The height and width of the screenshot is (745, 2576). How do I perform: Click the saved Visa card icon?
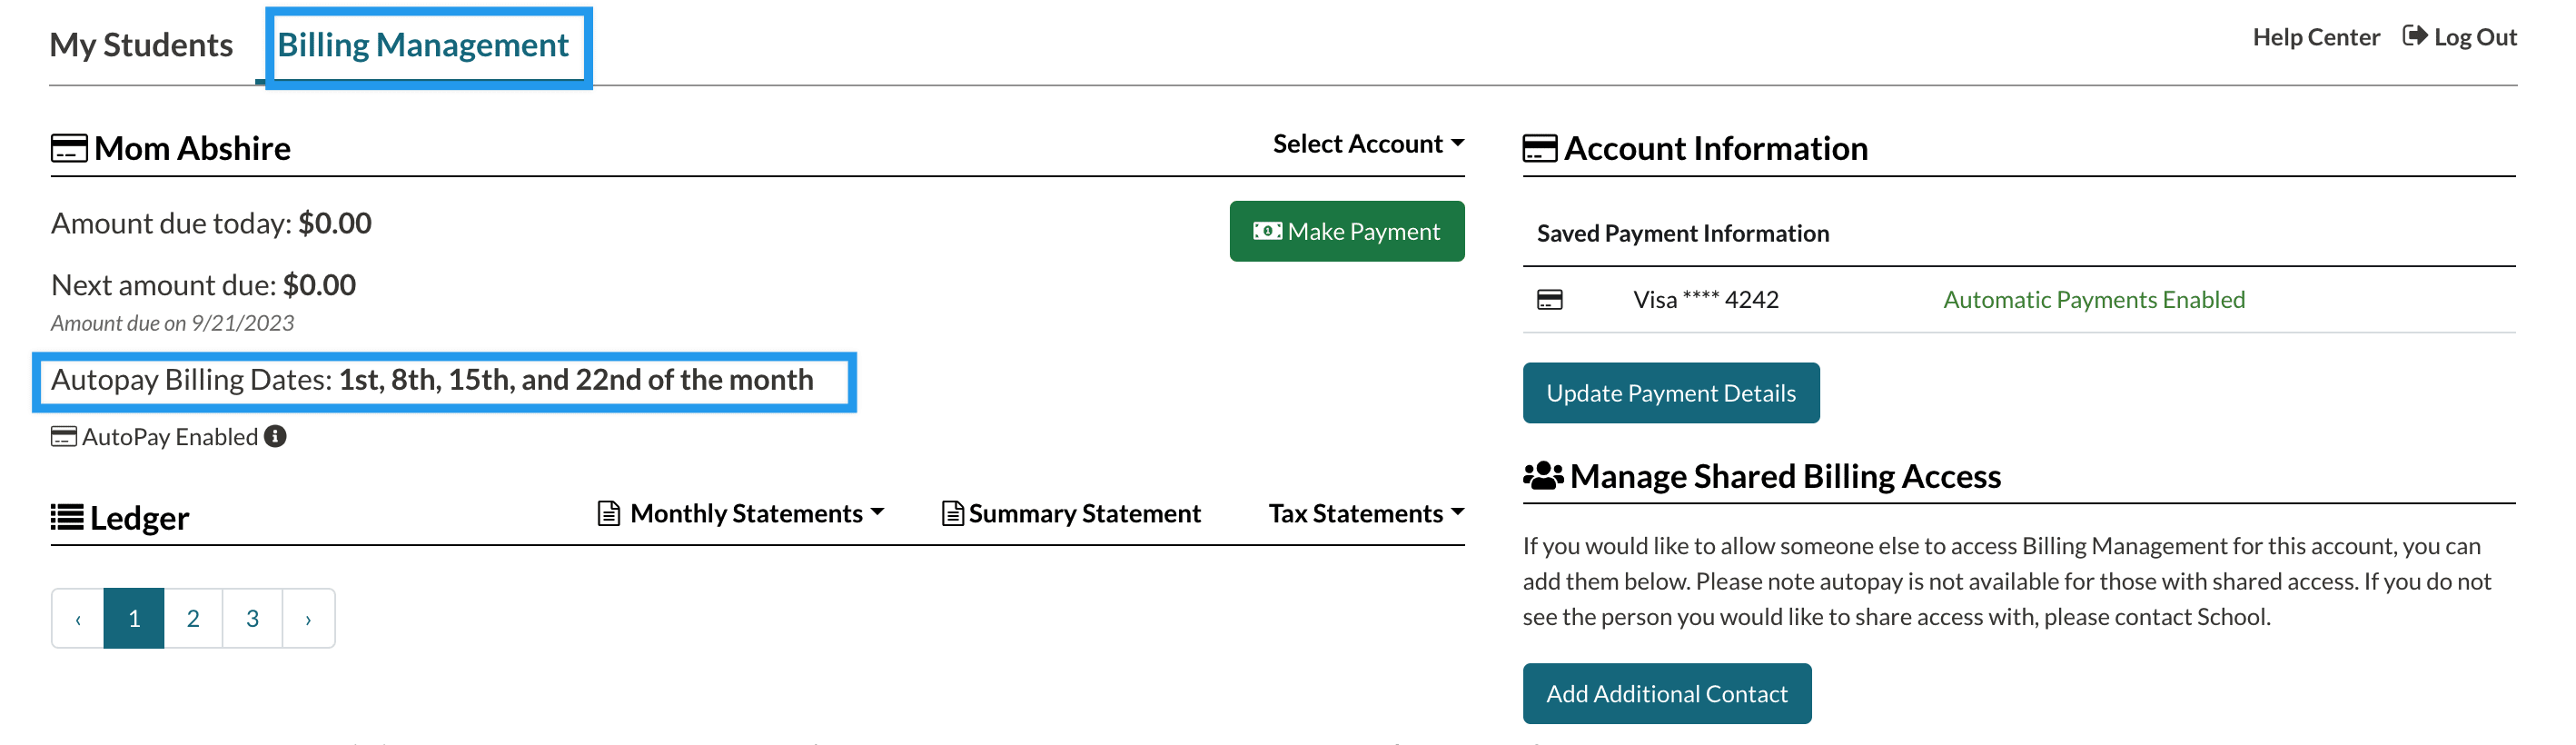point(1549,300)
